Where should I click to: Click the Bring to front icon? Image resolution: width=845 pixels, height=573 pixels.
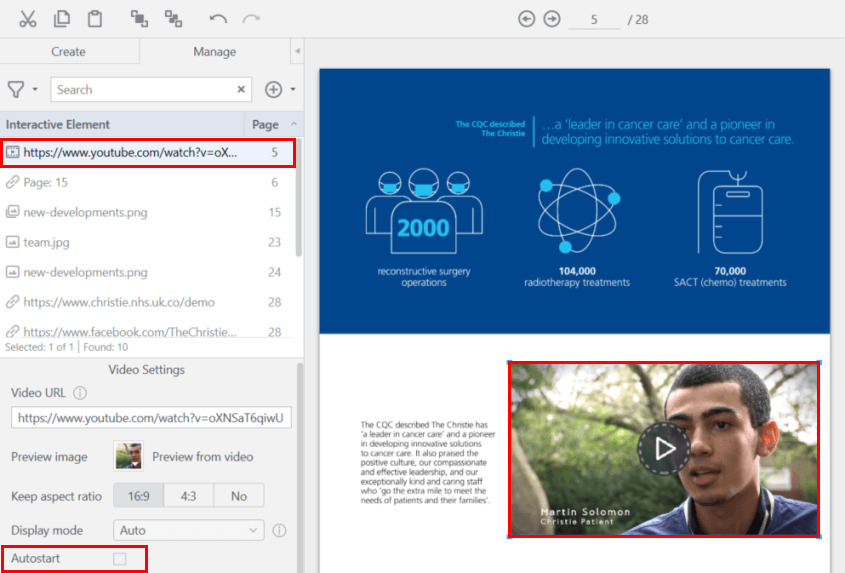139,19
